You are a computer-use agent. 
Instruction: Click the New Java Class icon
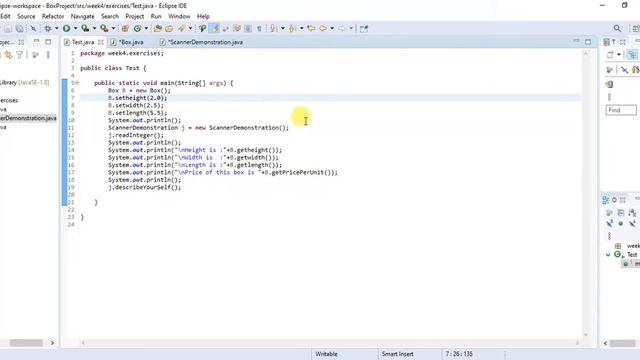138,28
